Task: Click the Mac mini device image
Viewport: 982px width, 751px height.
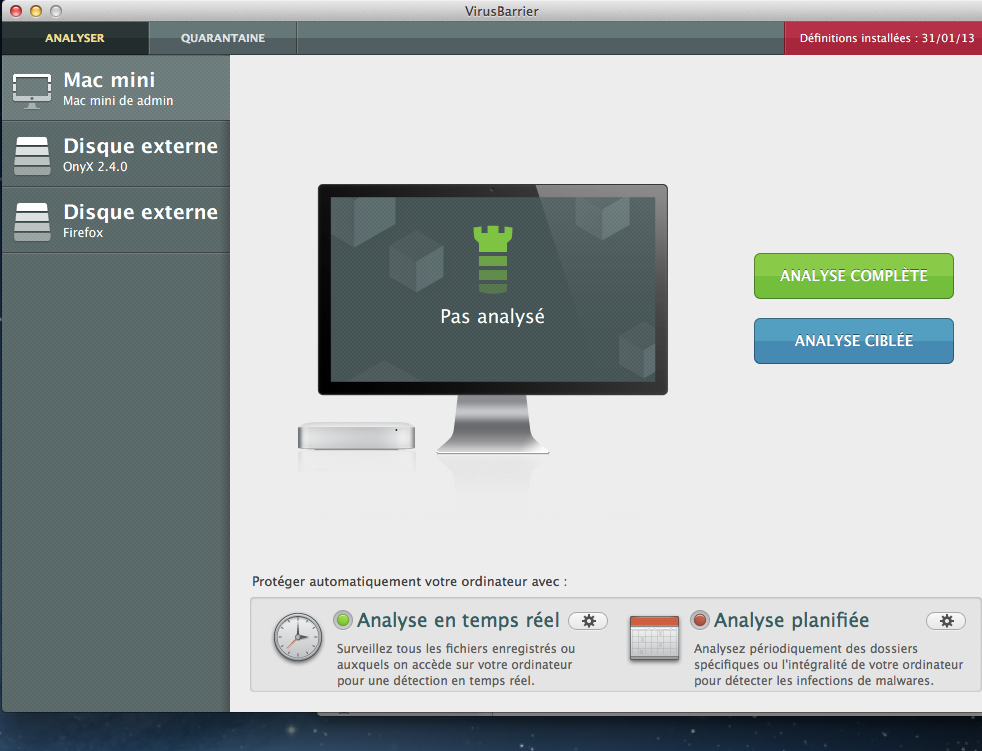Action: pyautogui.click(x=356, y=436)
